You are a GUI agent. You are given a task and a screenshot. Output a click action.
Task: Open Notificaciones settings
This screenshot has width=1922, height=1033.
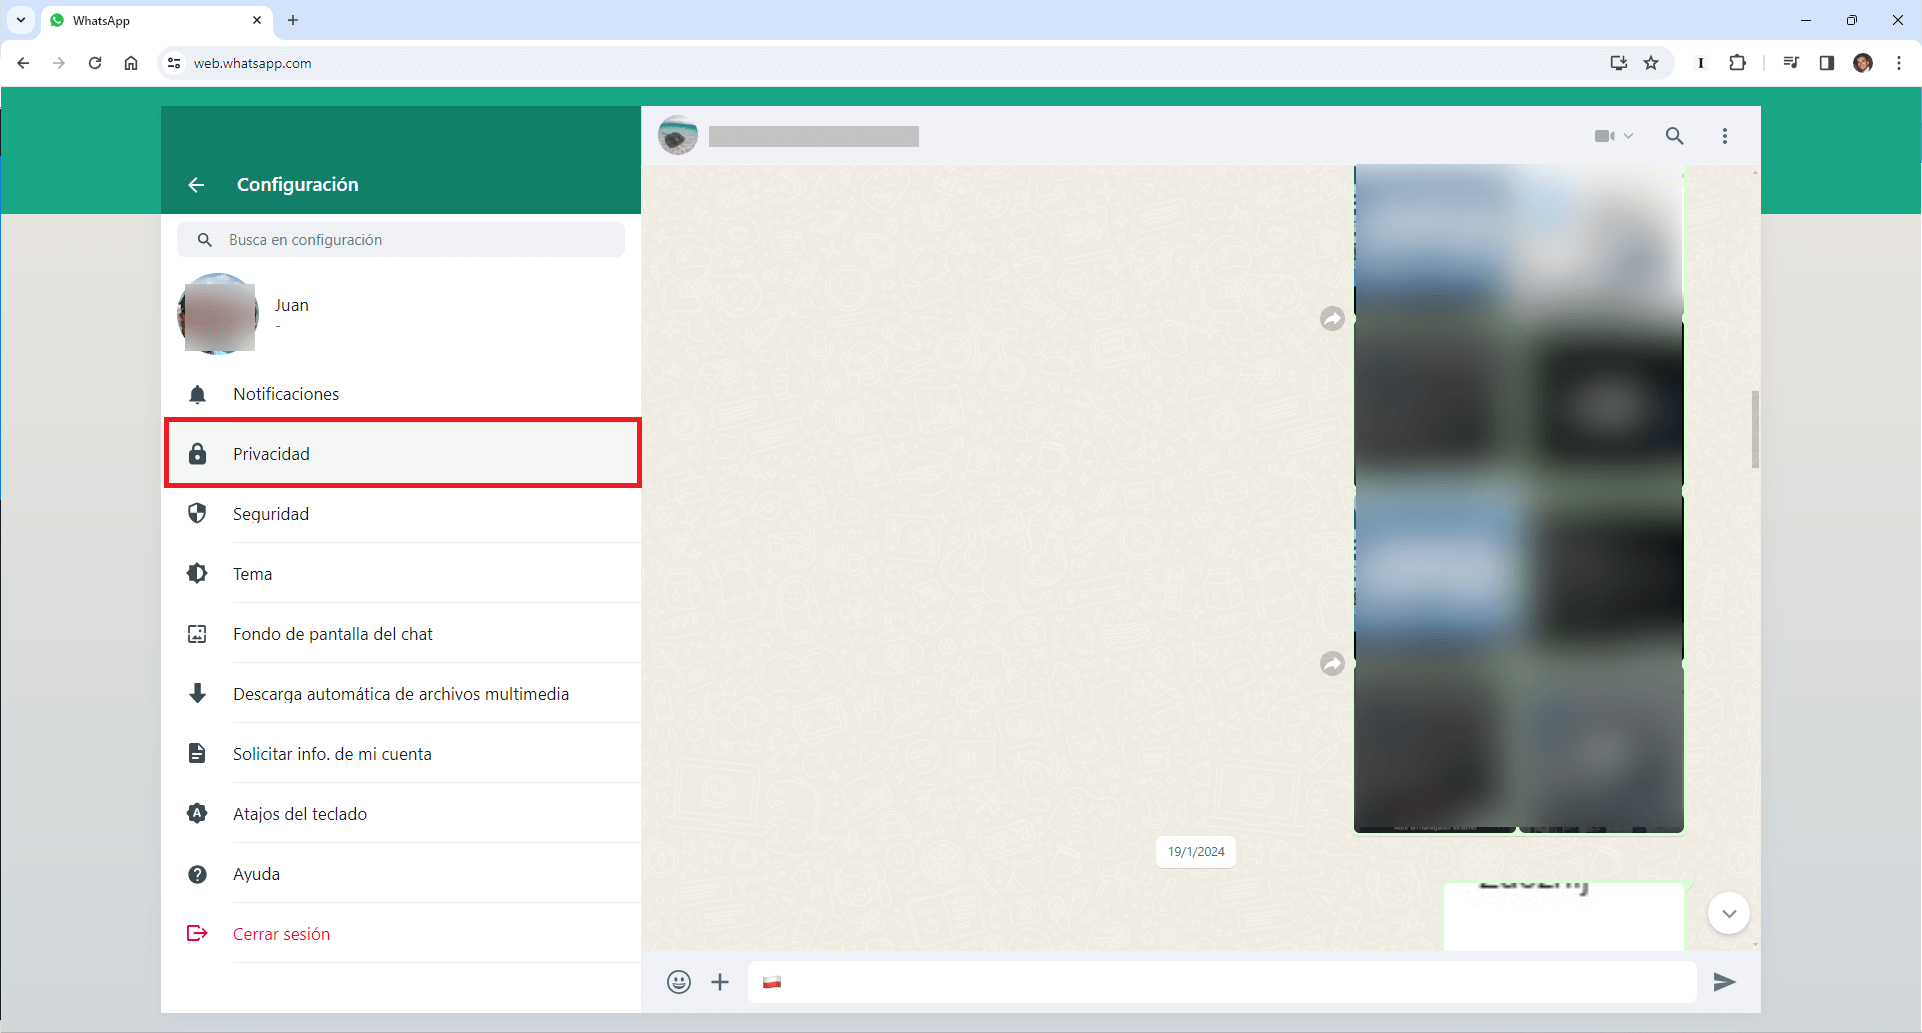402,394
